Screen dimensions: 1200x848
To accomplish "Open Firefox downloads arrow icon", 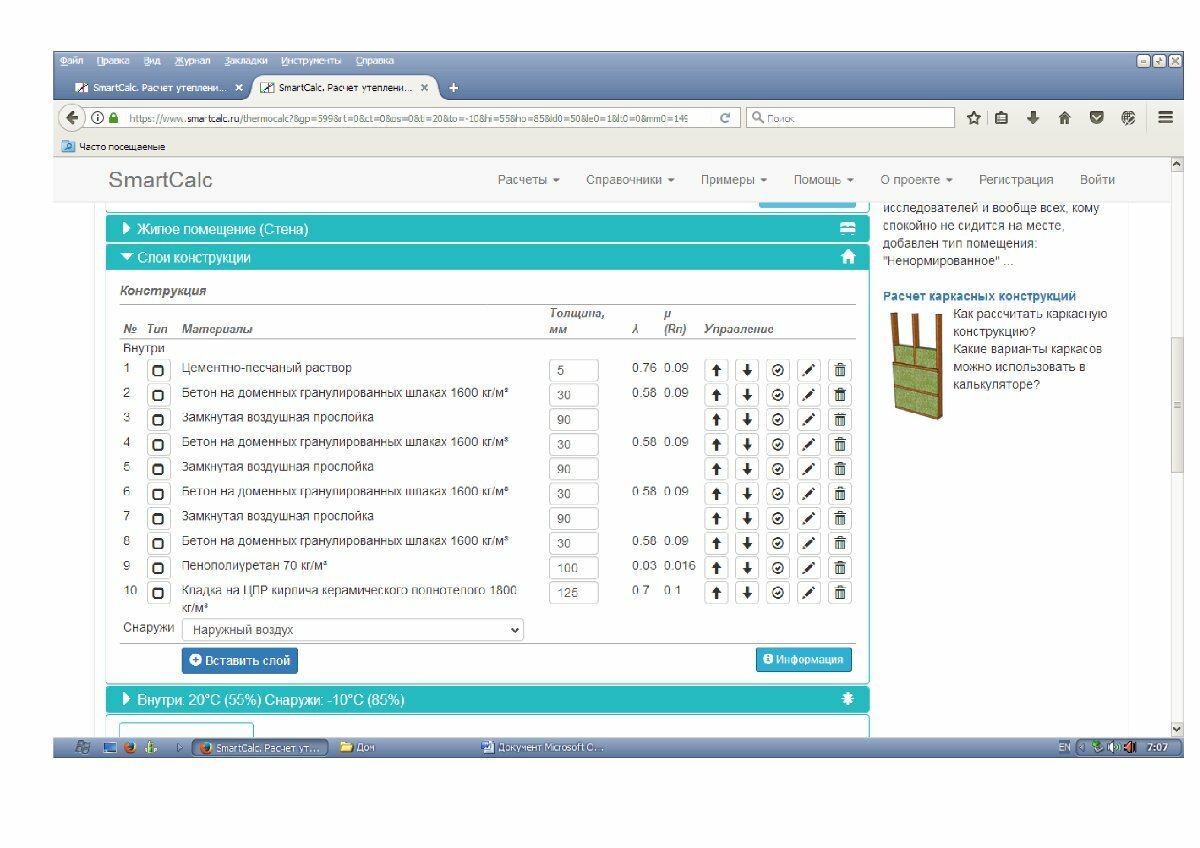I will point(1033,118).
